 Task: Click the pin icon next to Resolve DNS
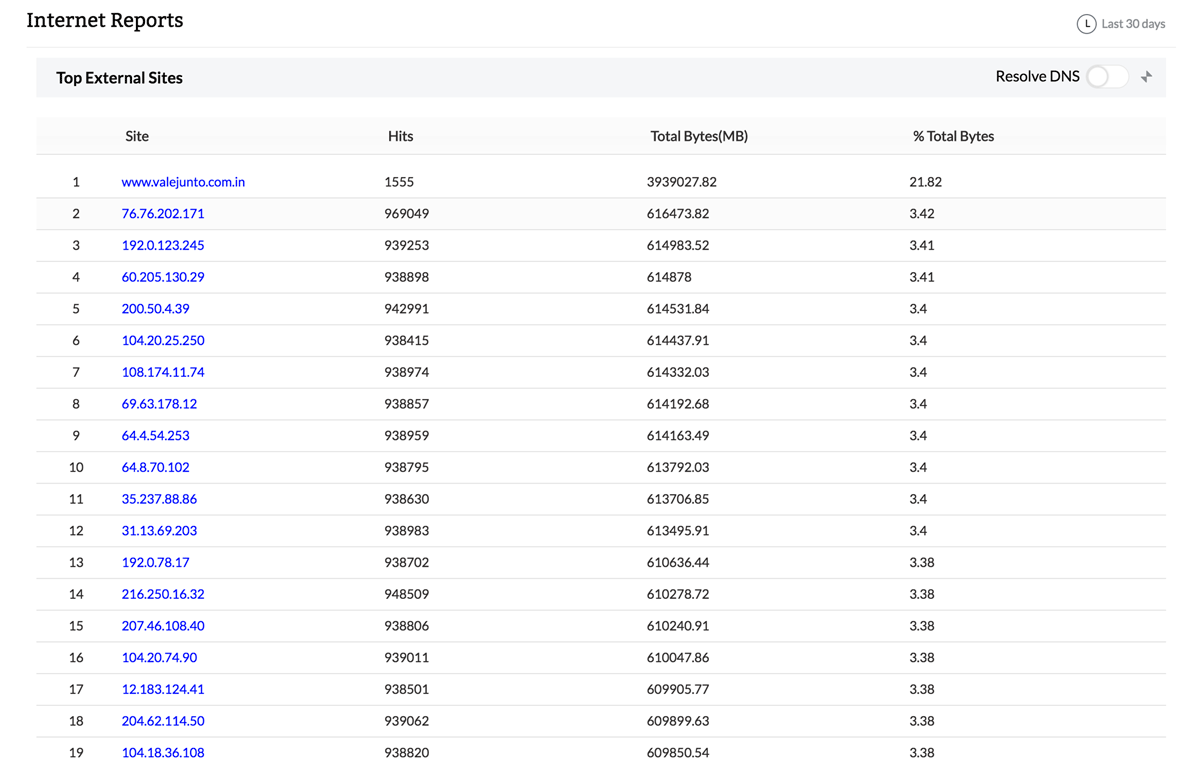[x=1146, y=77]
